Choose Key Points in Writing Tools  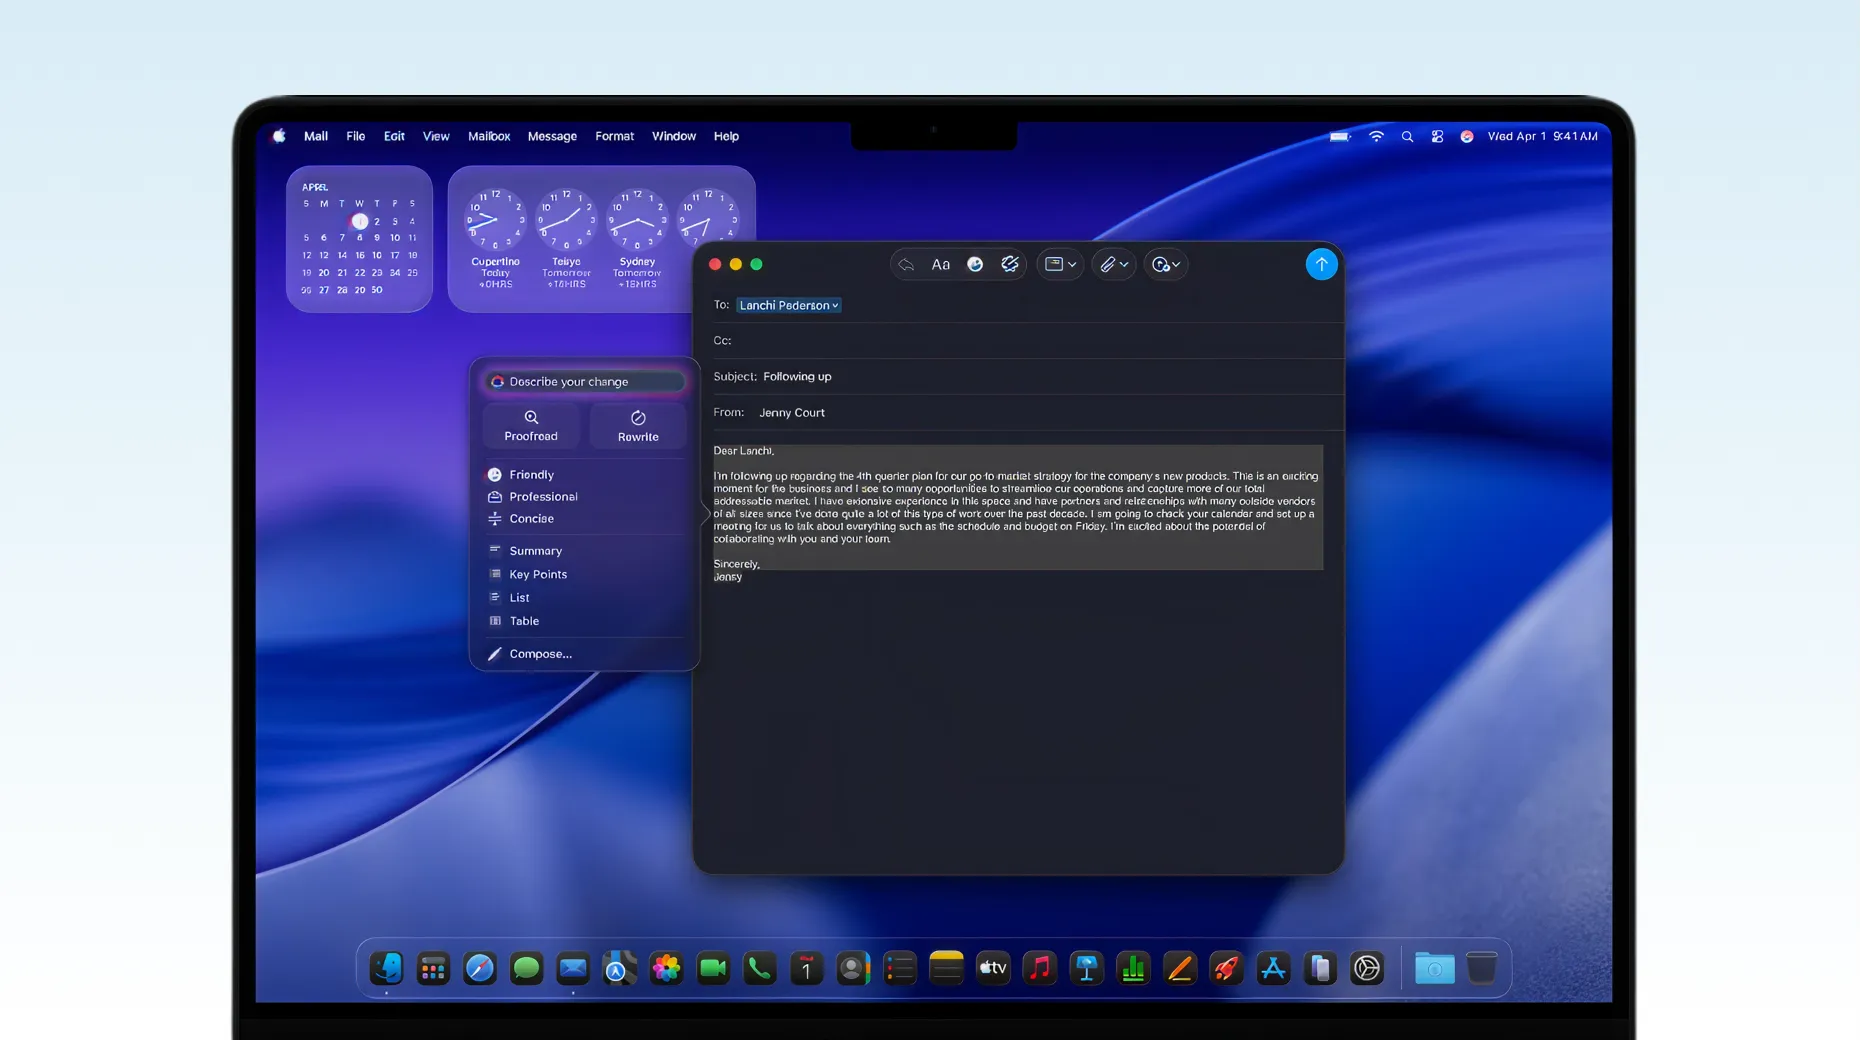pyautogui.click(x=538, y=574)
